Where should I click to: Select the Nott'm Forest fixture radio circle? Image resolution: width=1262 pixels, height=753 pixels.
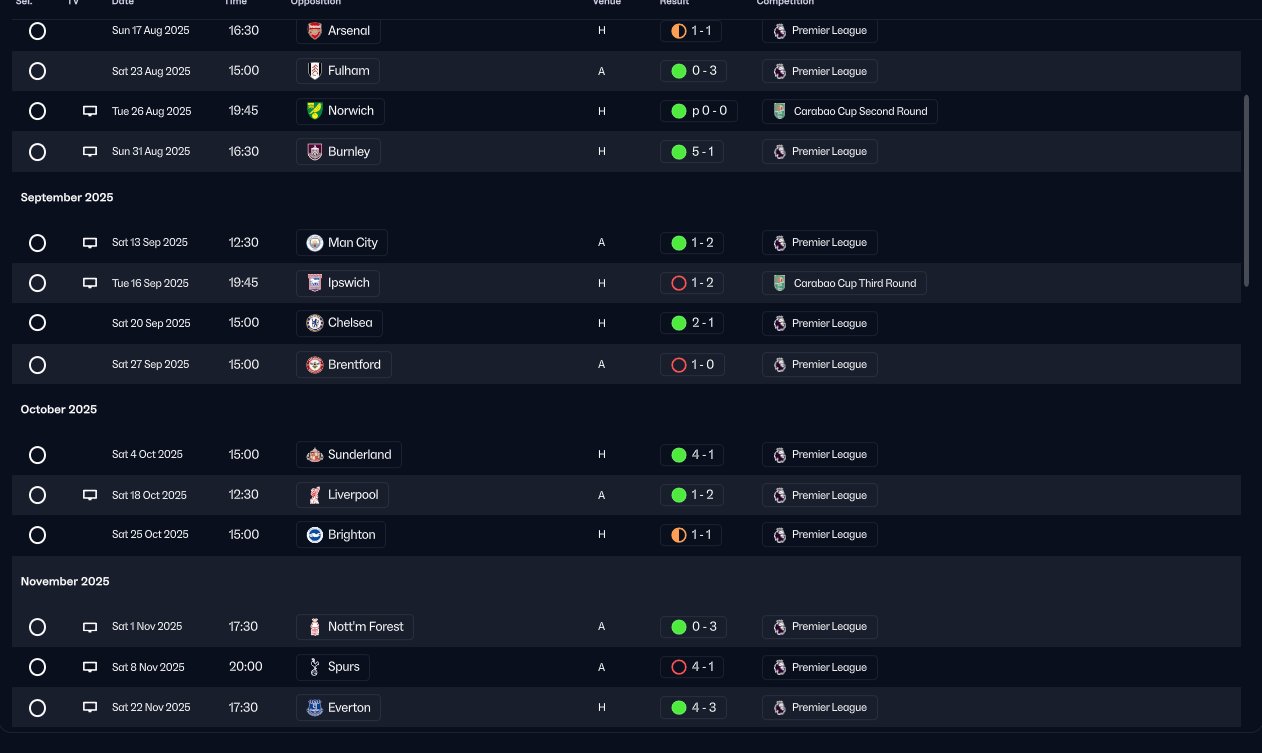37,627
